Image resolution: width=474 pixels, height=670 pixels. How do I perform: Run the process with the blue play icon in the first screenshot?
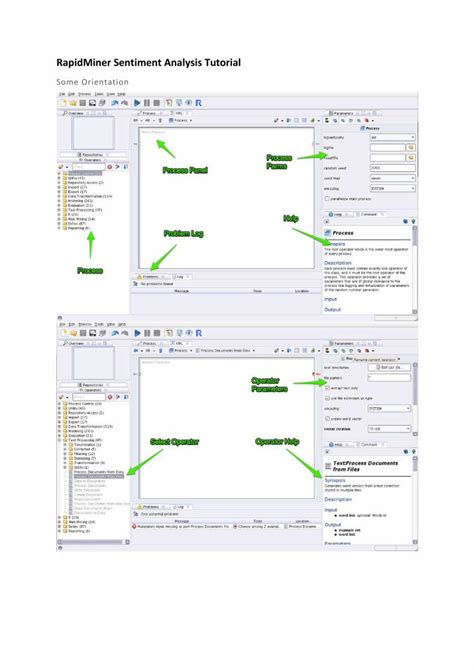[x=137, y=103]
